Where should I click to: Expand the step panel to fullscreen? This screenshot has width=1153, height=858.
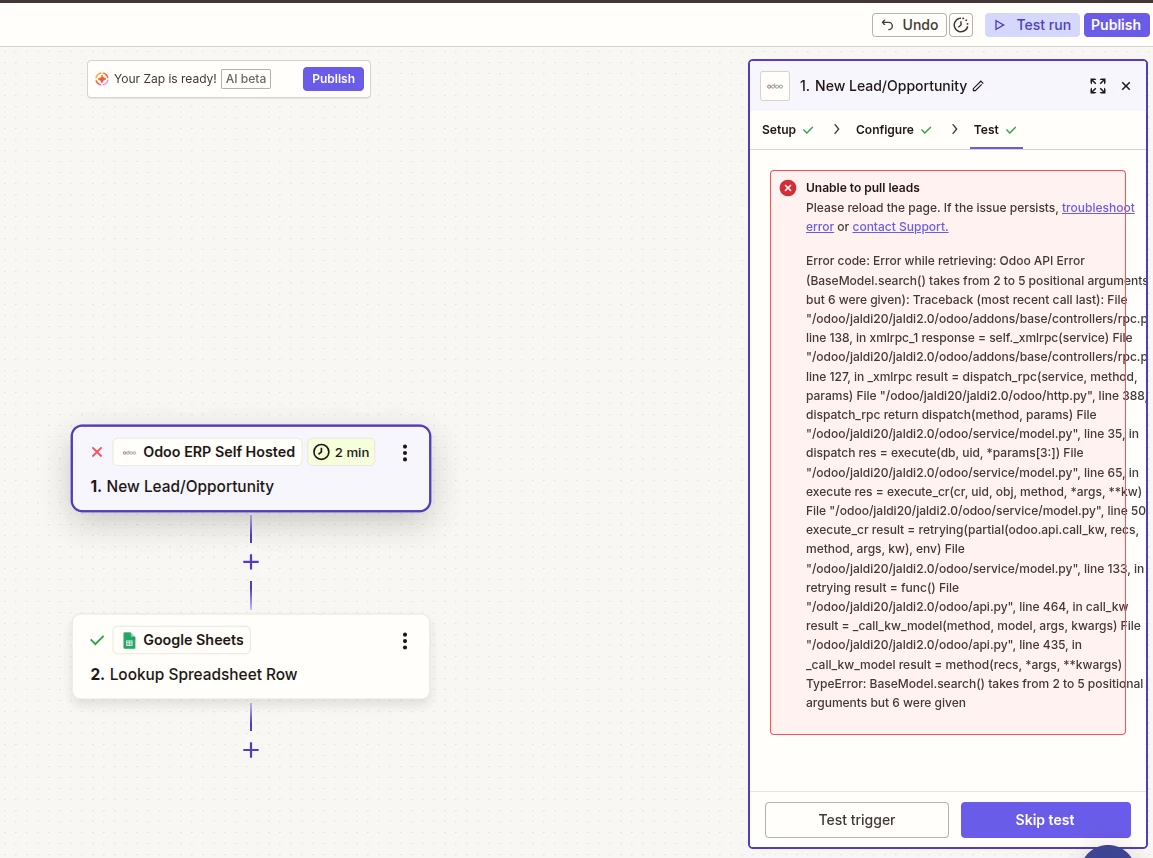coord(1098,86)
